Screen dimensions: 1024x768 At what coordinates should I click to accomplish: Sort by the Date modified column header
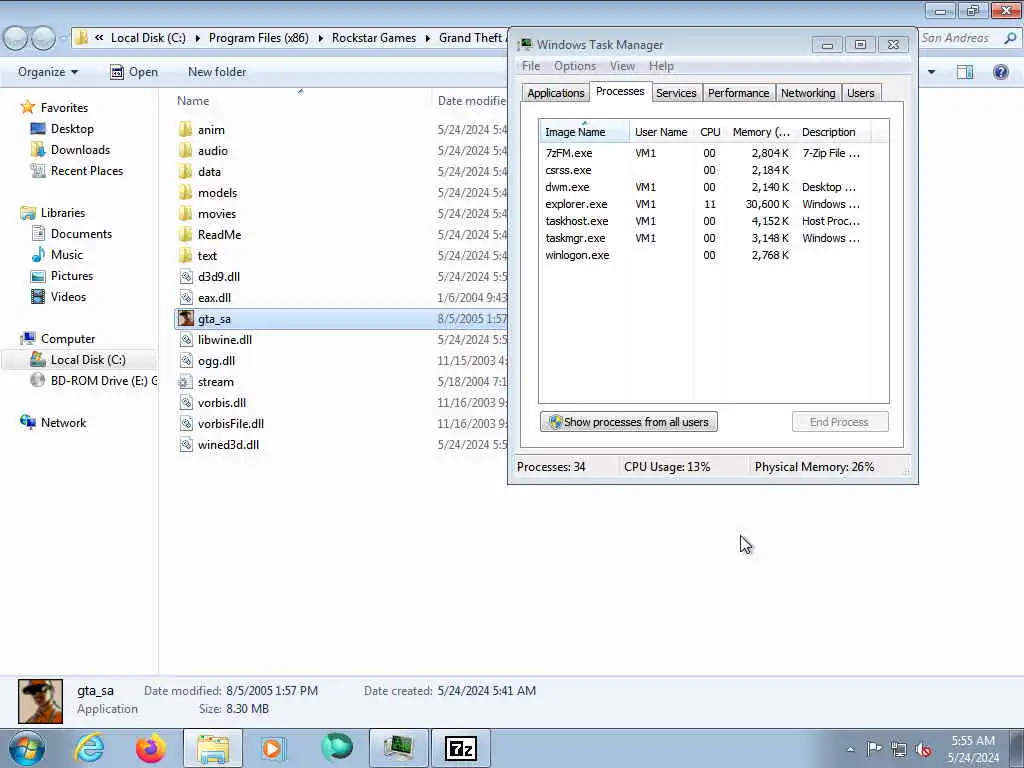tap(470, 101)
